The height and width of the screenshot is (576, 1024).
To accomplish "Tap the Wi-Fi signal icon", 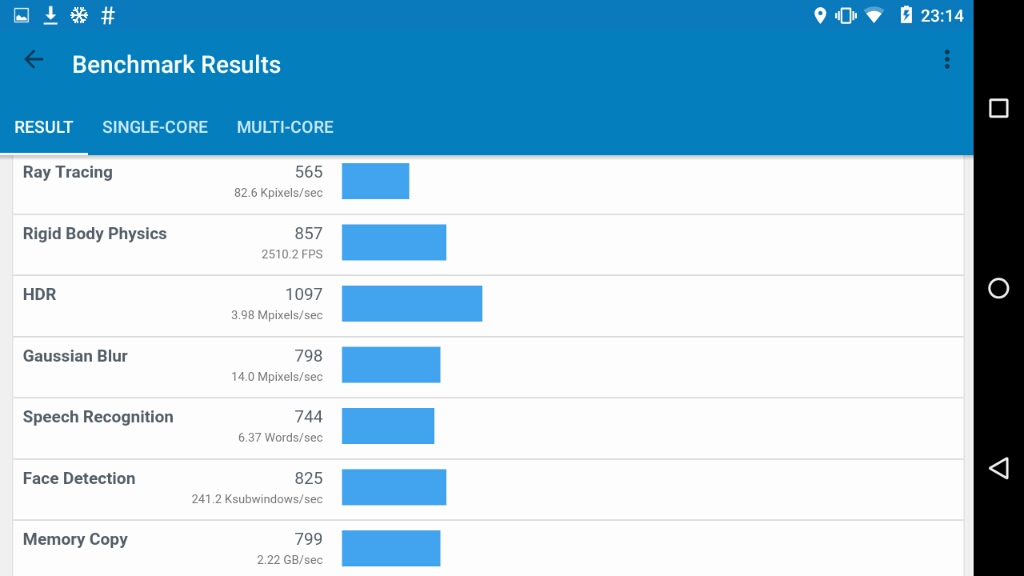I will 874,15.
